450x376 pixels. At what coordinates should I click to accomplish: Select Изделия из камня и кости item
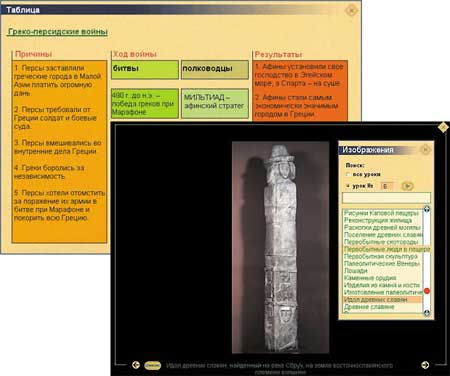pos(382,285)
